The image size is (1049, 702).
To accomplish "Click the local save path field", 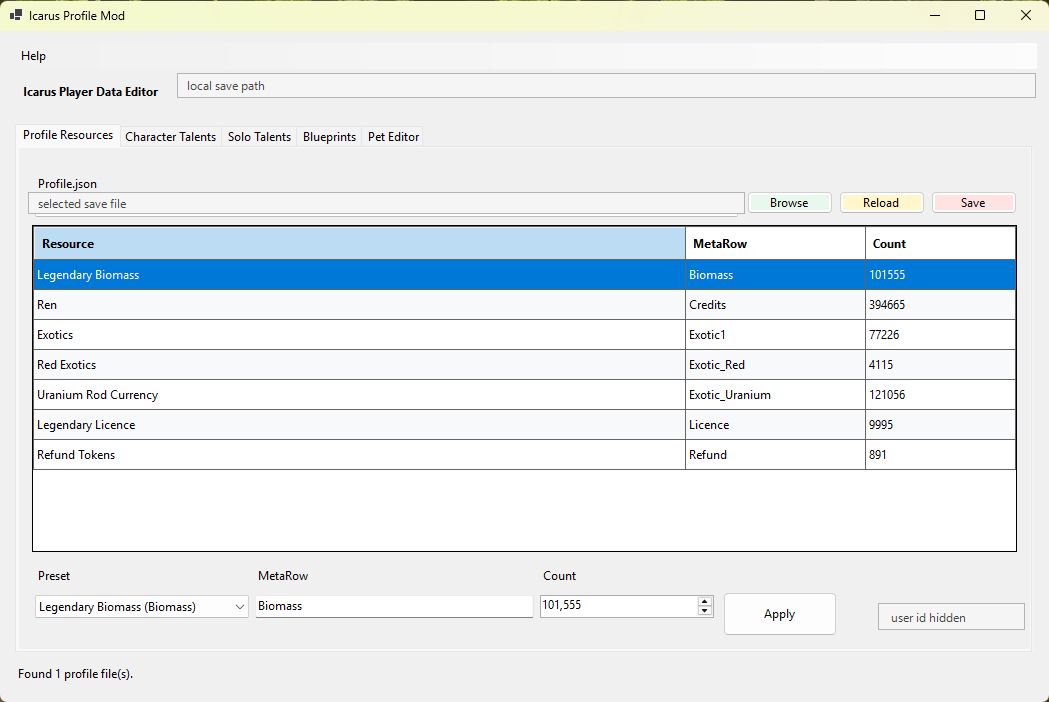I will point(606,86).
